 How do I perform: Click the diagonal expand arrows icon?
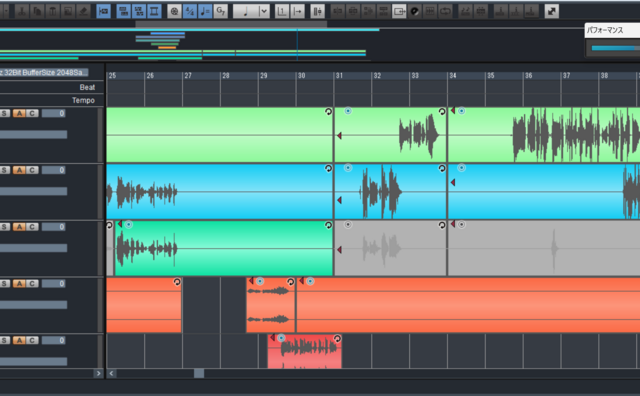click(x=552, y=11)
